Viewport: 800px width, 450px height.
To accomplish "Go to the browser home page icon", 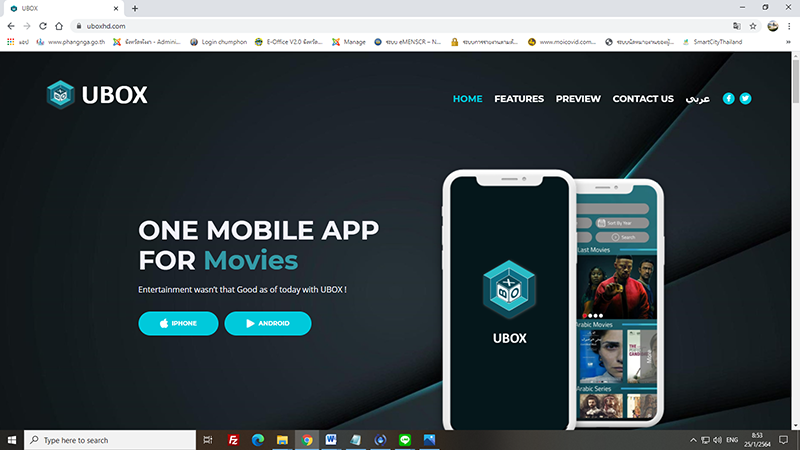I will pyautogui.click(x=59, y=26).
